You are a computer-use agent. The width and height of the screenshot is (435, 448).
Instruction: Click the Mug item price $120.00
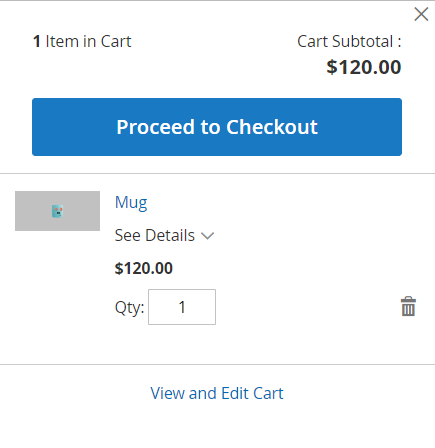(x=144, y=268)
